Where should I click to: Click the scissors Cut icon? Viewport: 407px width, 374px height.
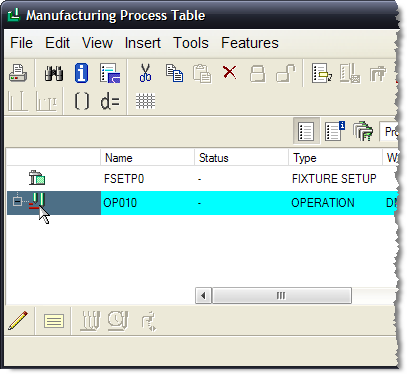tap(145, 73)
